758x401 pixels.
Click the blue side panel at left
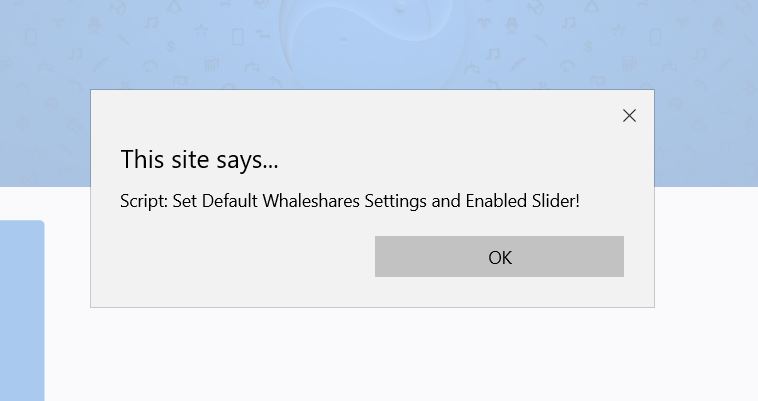tap(22, 310)
